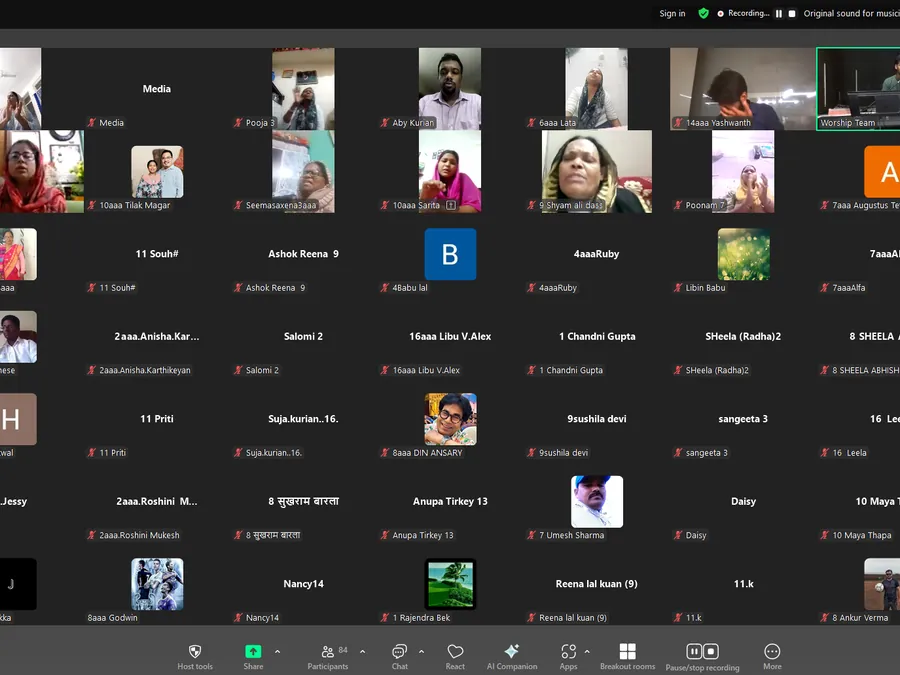The width and height of the screenshot is (900, 675).
Task: Click the Sign in link
Action: pos(672,13)
